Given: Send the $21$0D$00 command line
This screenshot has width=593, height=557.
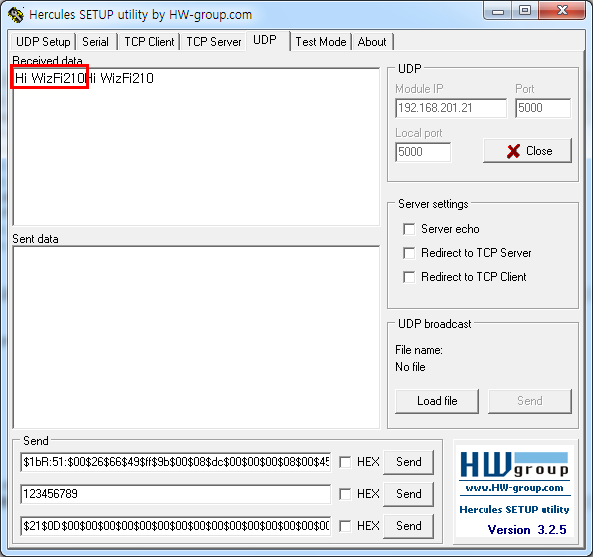Looking at the screenshot, I should [408, 526].
